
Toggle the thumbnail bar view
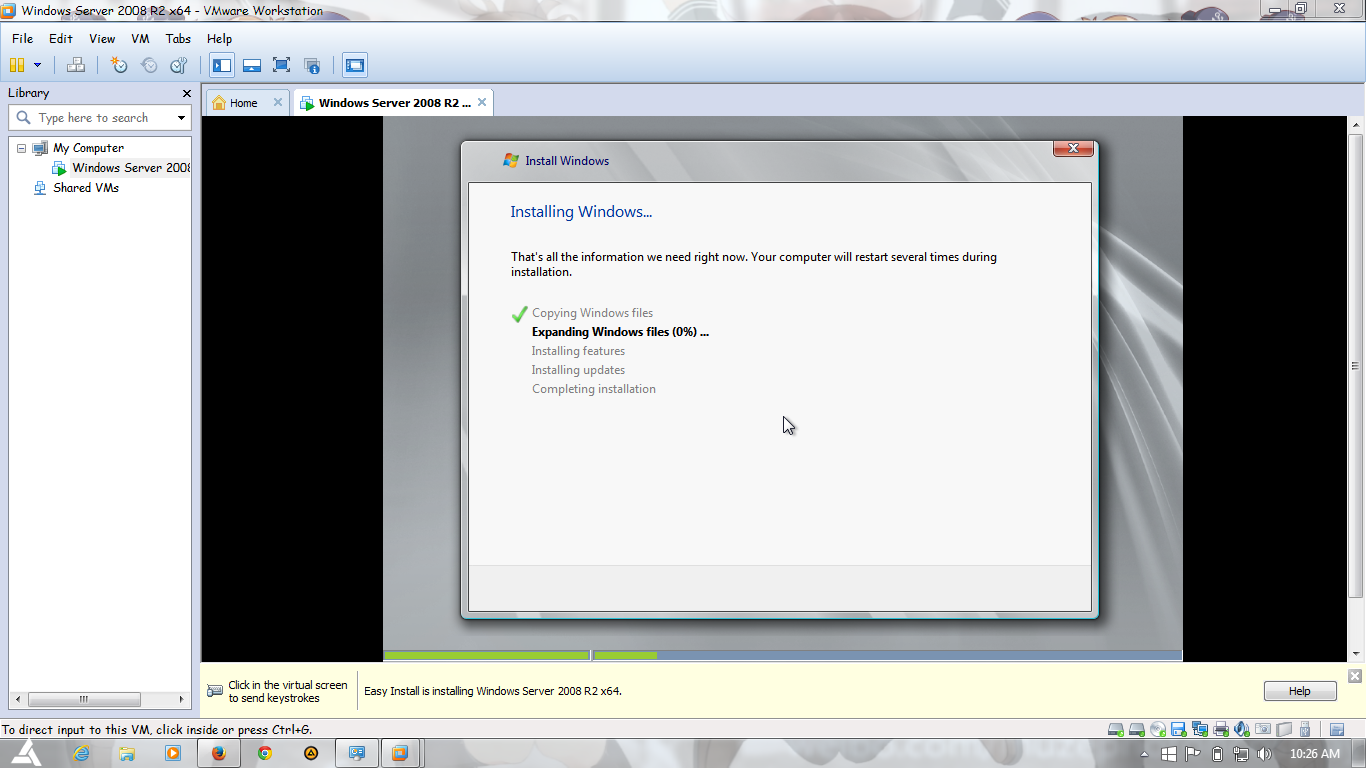tap(252, 65)
